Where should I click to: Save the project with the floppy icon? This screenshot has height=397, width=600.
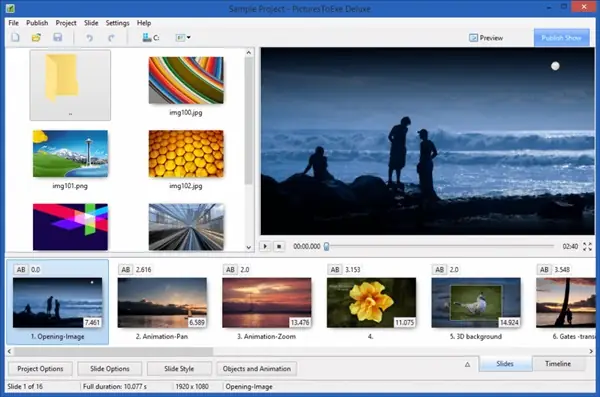[57, 38]
